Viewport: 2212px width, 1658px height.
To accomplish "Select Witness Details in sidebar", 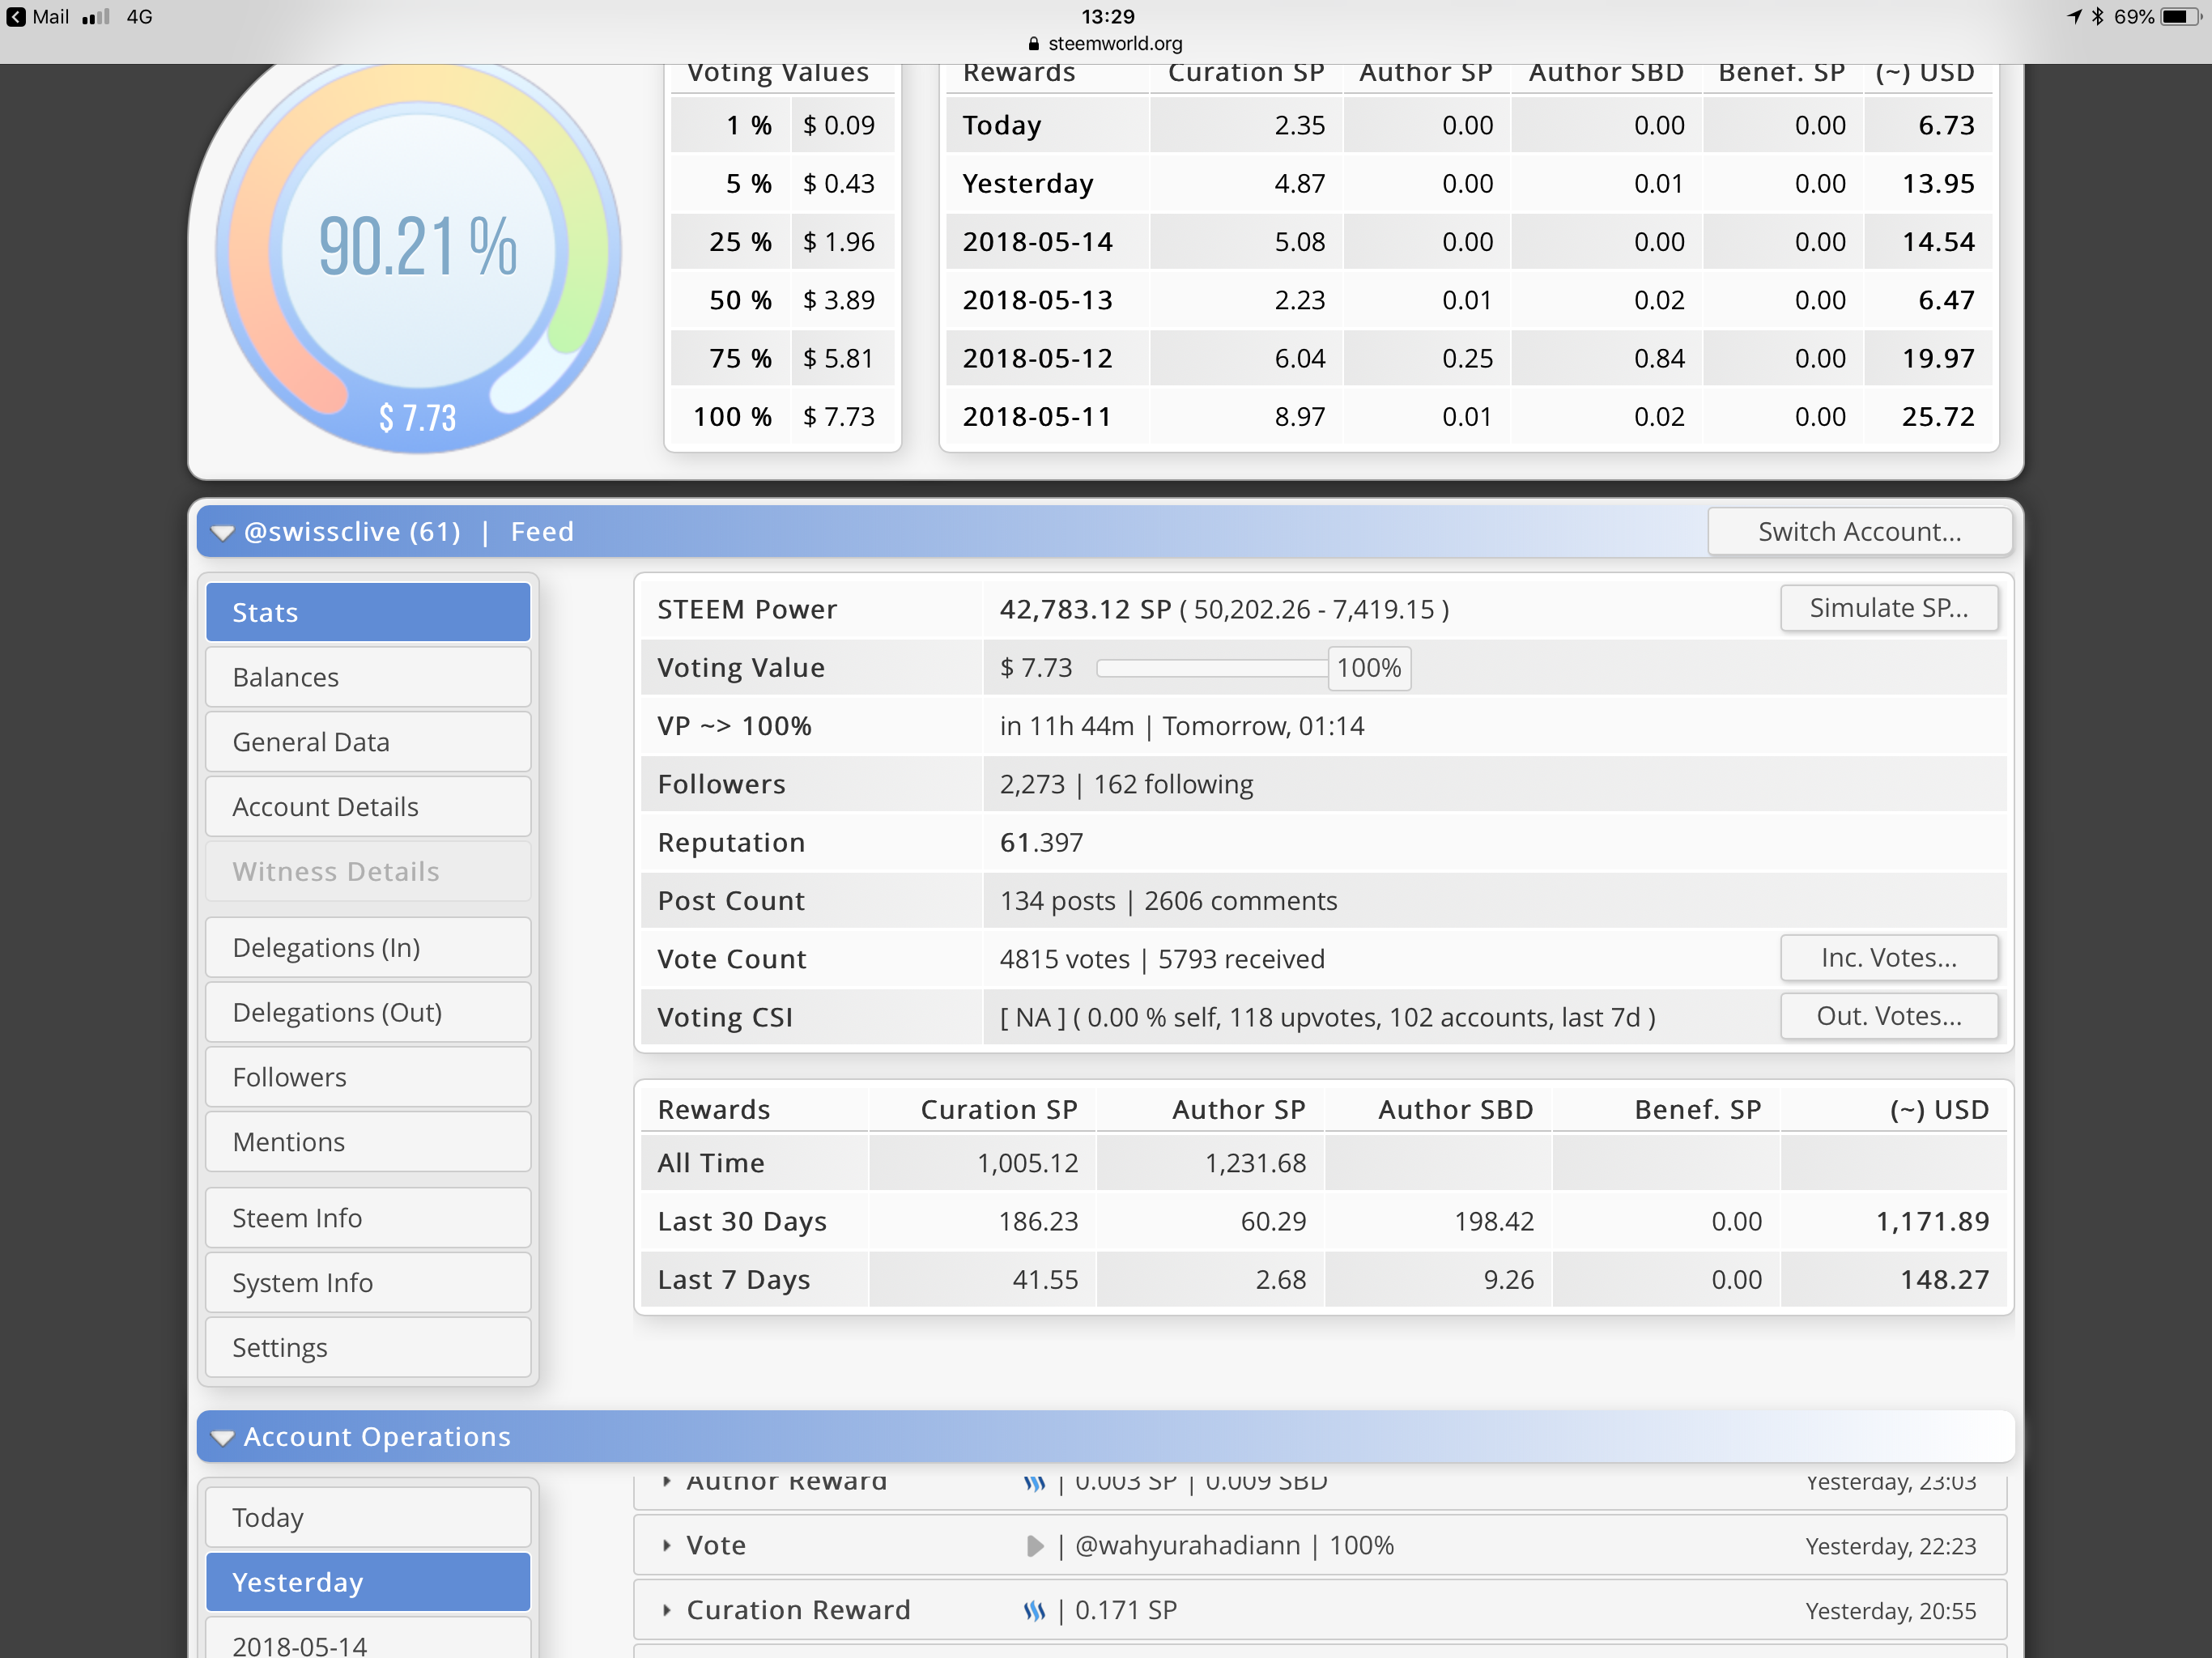I will (368, 872).
